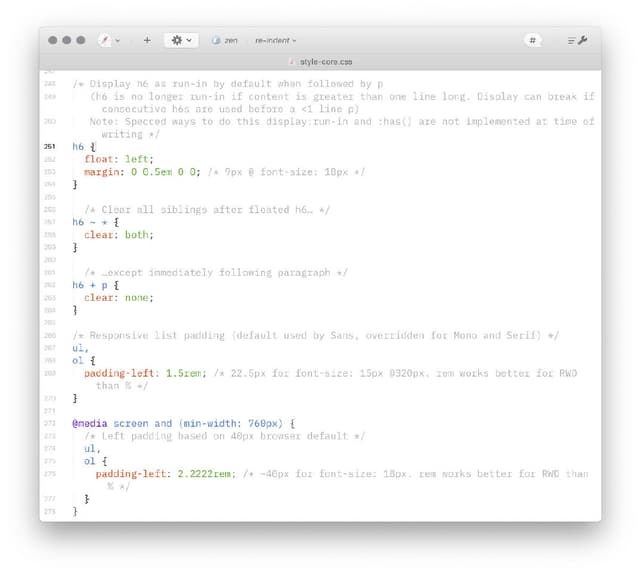640x573 pixels.
Task: Click the green maximize window button
Action: (81, 40)
